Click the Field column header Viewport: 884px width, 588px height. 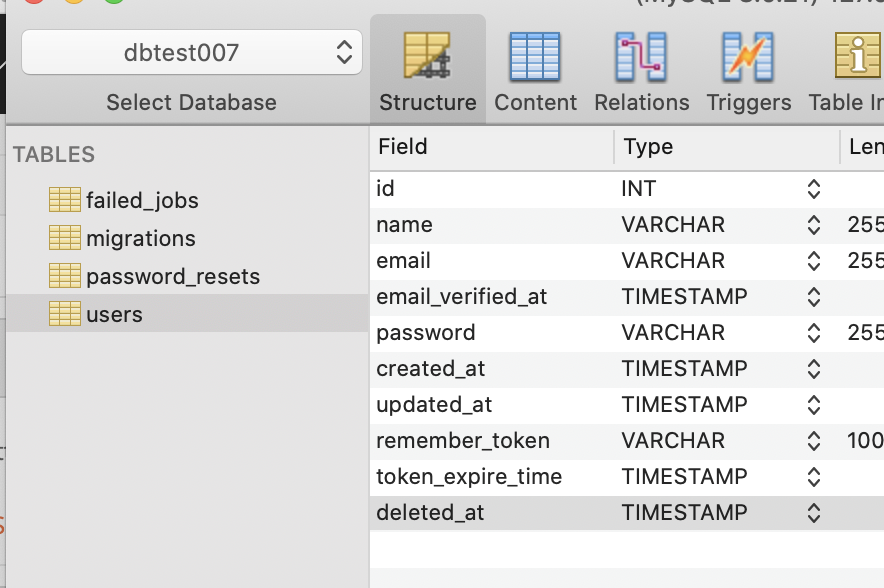click(x=403, y=147)
